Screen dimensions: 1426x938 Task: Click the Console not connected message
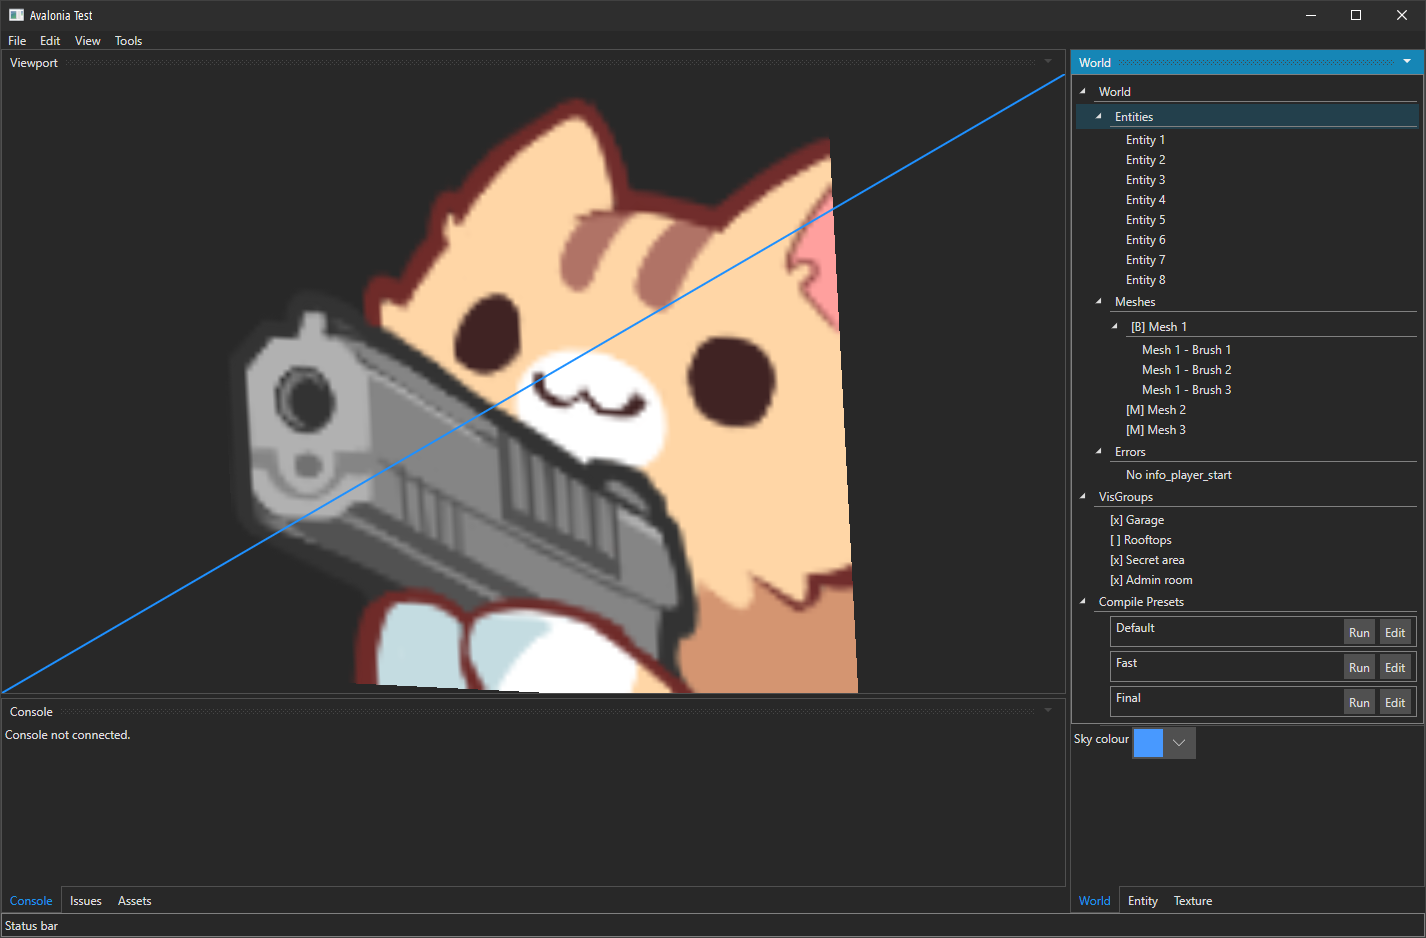click(67, 735)
